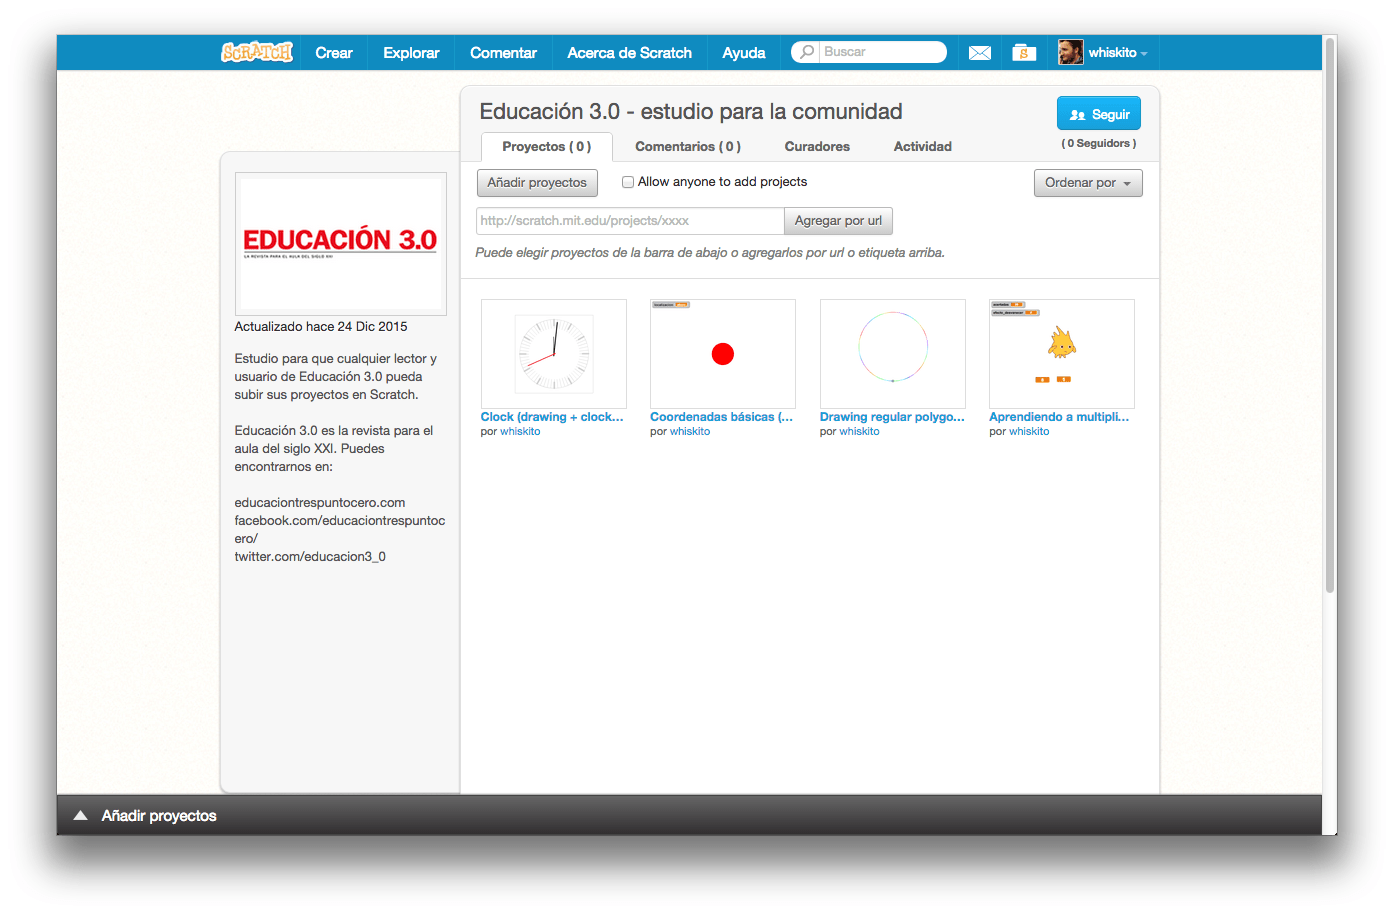Click Actualizado hace 24 Dic 2015 text
1394x914 pixels.
[x=321, y=327]
